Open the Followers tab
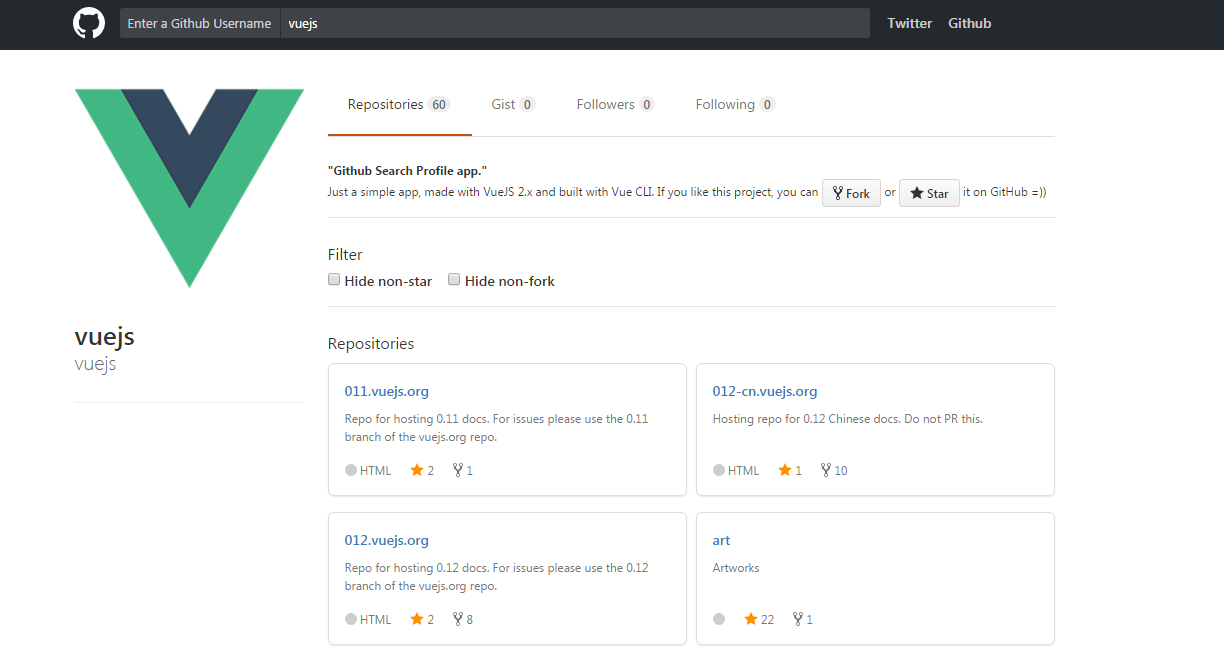This screenshot has width=1224, height=655. 615,104
